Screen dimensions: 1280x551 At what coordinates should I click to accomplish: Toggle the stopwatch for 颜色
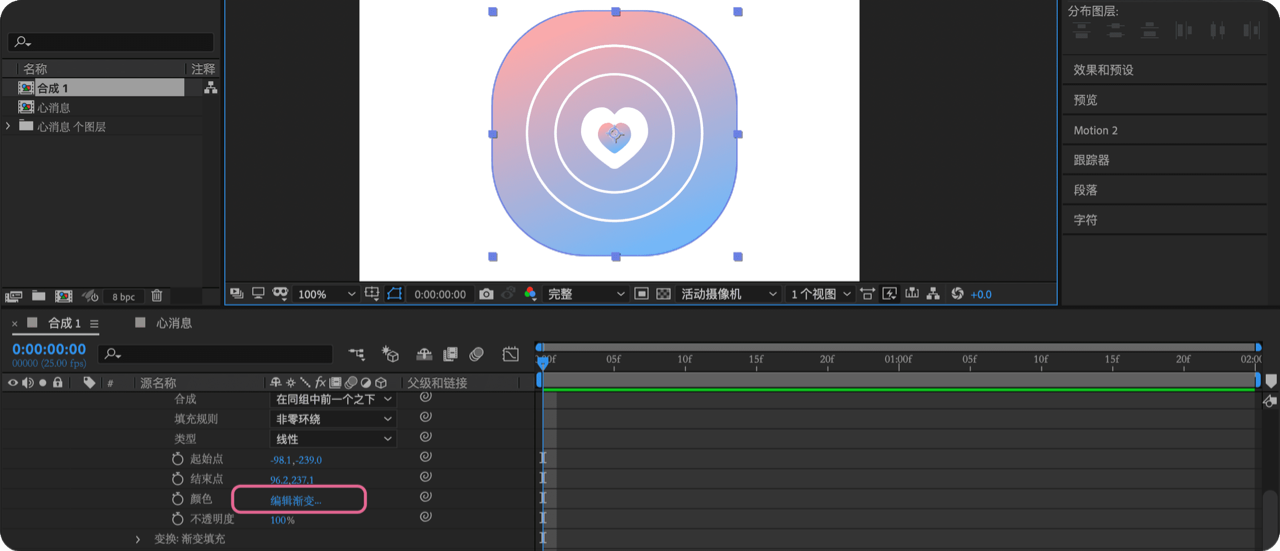pyautogui.click(x=178, y=499)
